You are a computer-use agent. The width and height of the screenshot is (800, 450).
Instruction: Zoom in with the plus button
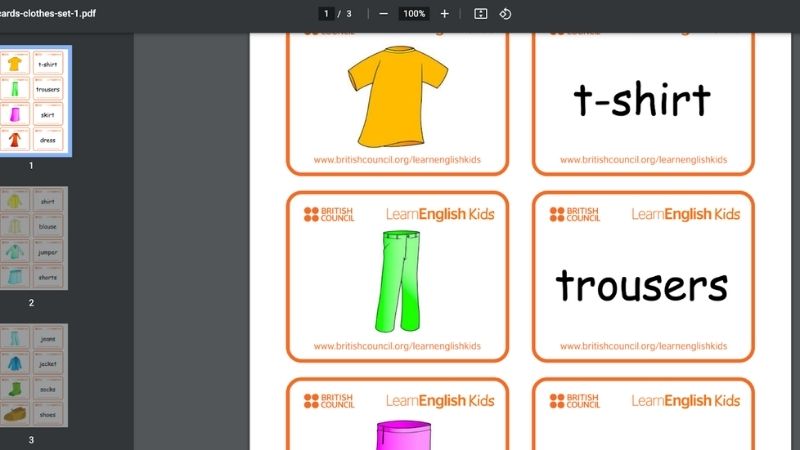click(444, 14)
